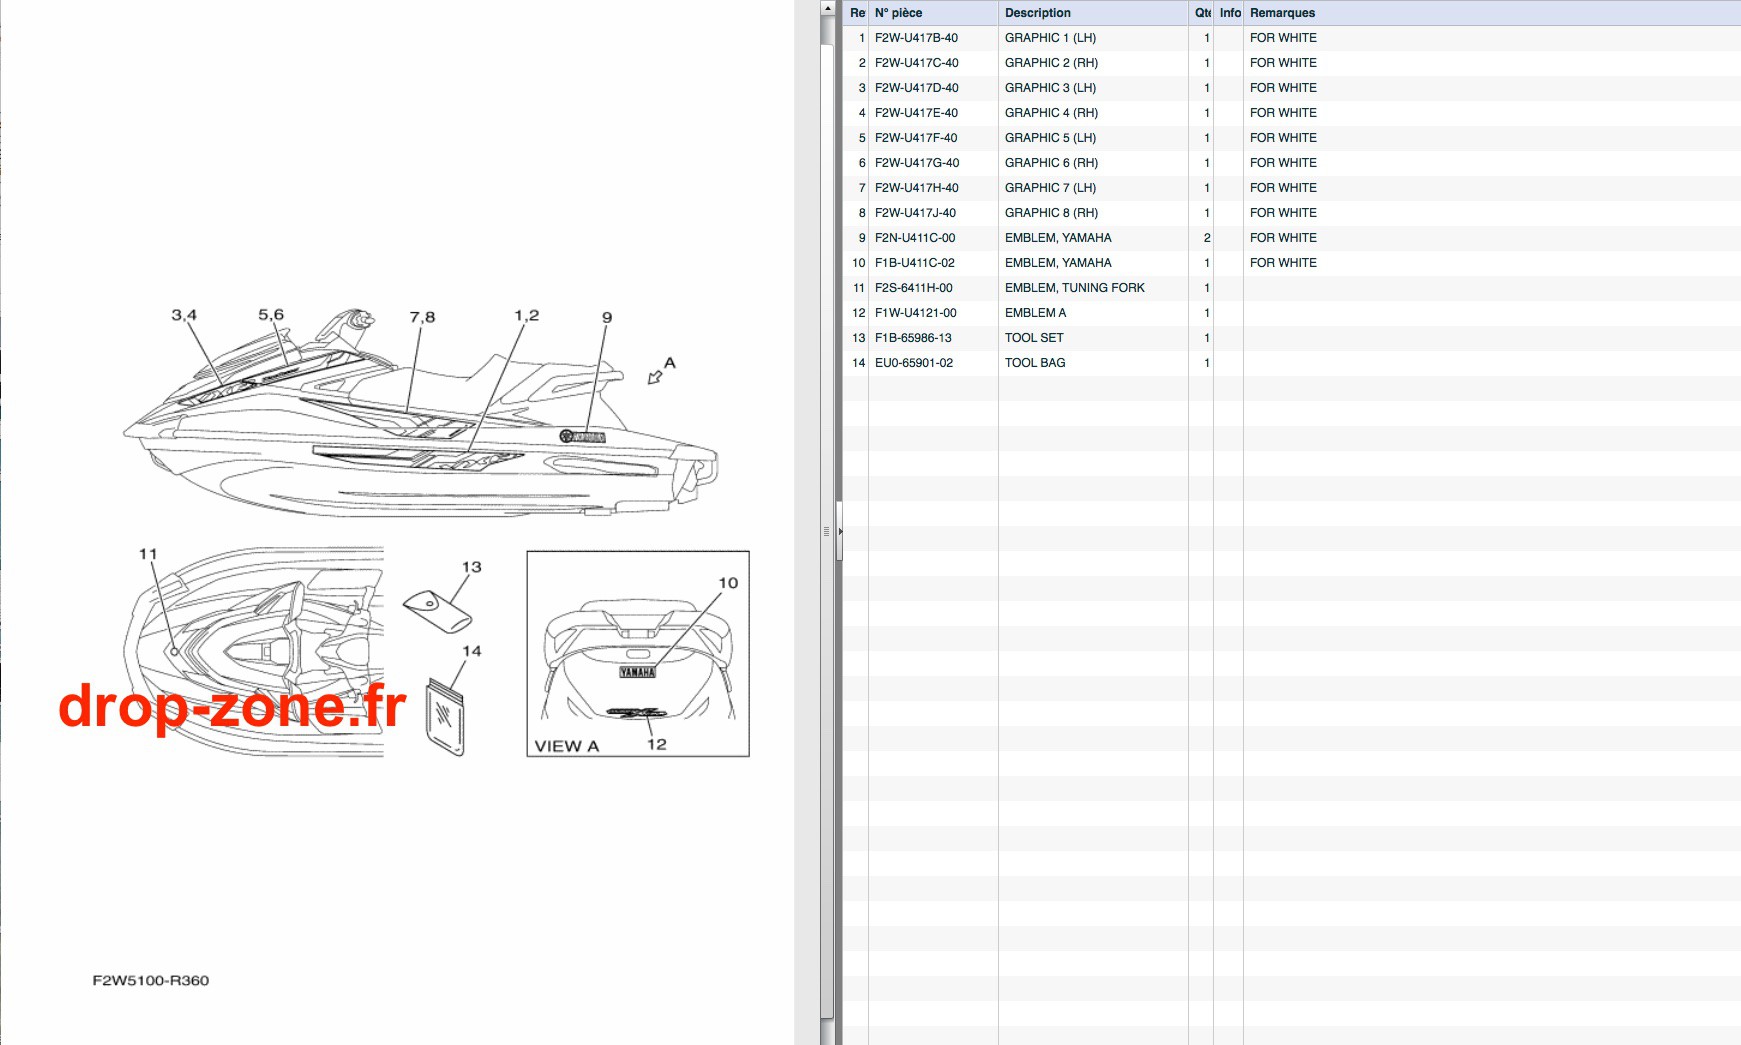The image size is (1741, 1045).
Task: Click callout 12 in VIEW A box
Action: pos(657,744)
